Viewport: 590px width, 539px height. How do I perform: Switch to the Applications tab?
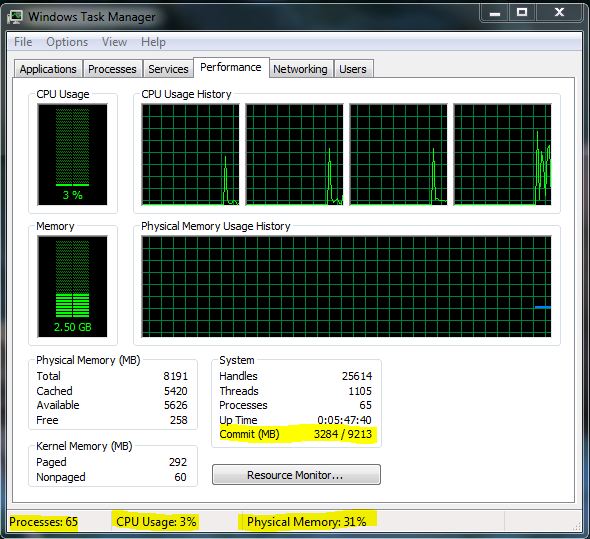pyautogui.click(x=48, y=69)
